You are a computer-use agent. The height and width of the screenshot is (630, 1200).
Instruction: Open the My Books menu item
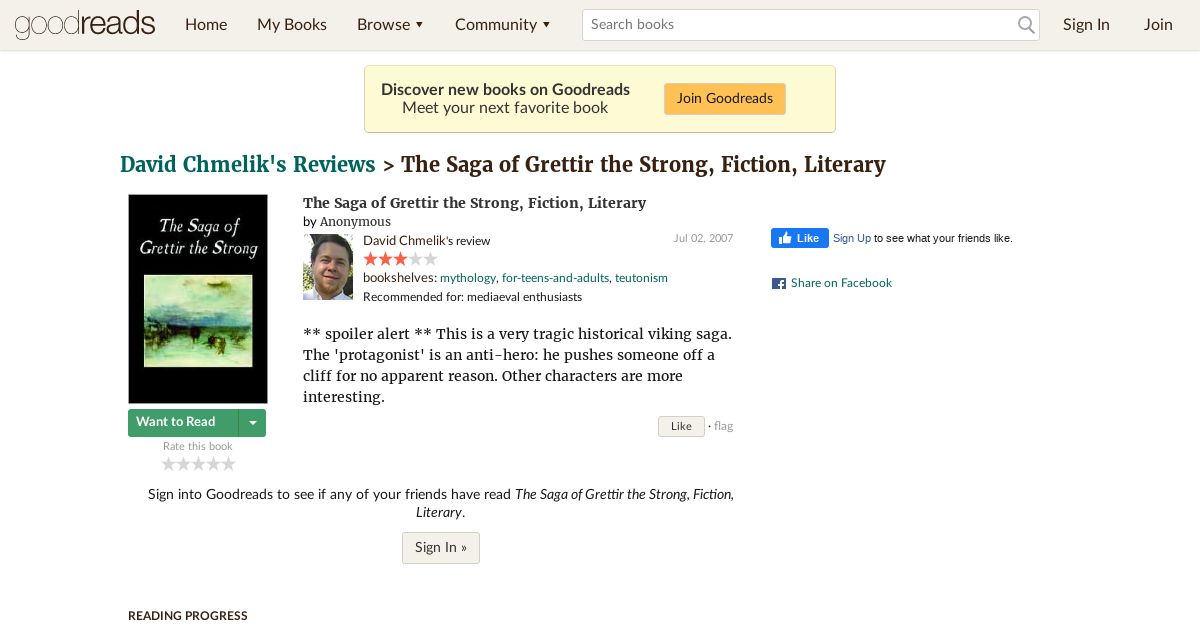pyautogui.click(x=292, y=24)
